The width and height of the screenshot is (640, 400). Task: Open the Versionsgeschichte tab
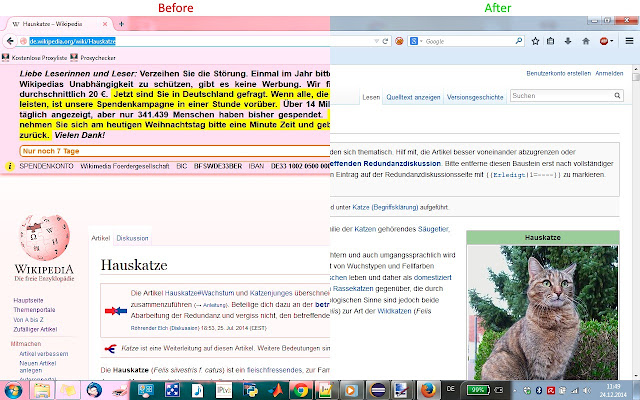coord(475,97)
